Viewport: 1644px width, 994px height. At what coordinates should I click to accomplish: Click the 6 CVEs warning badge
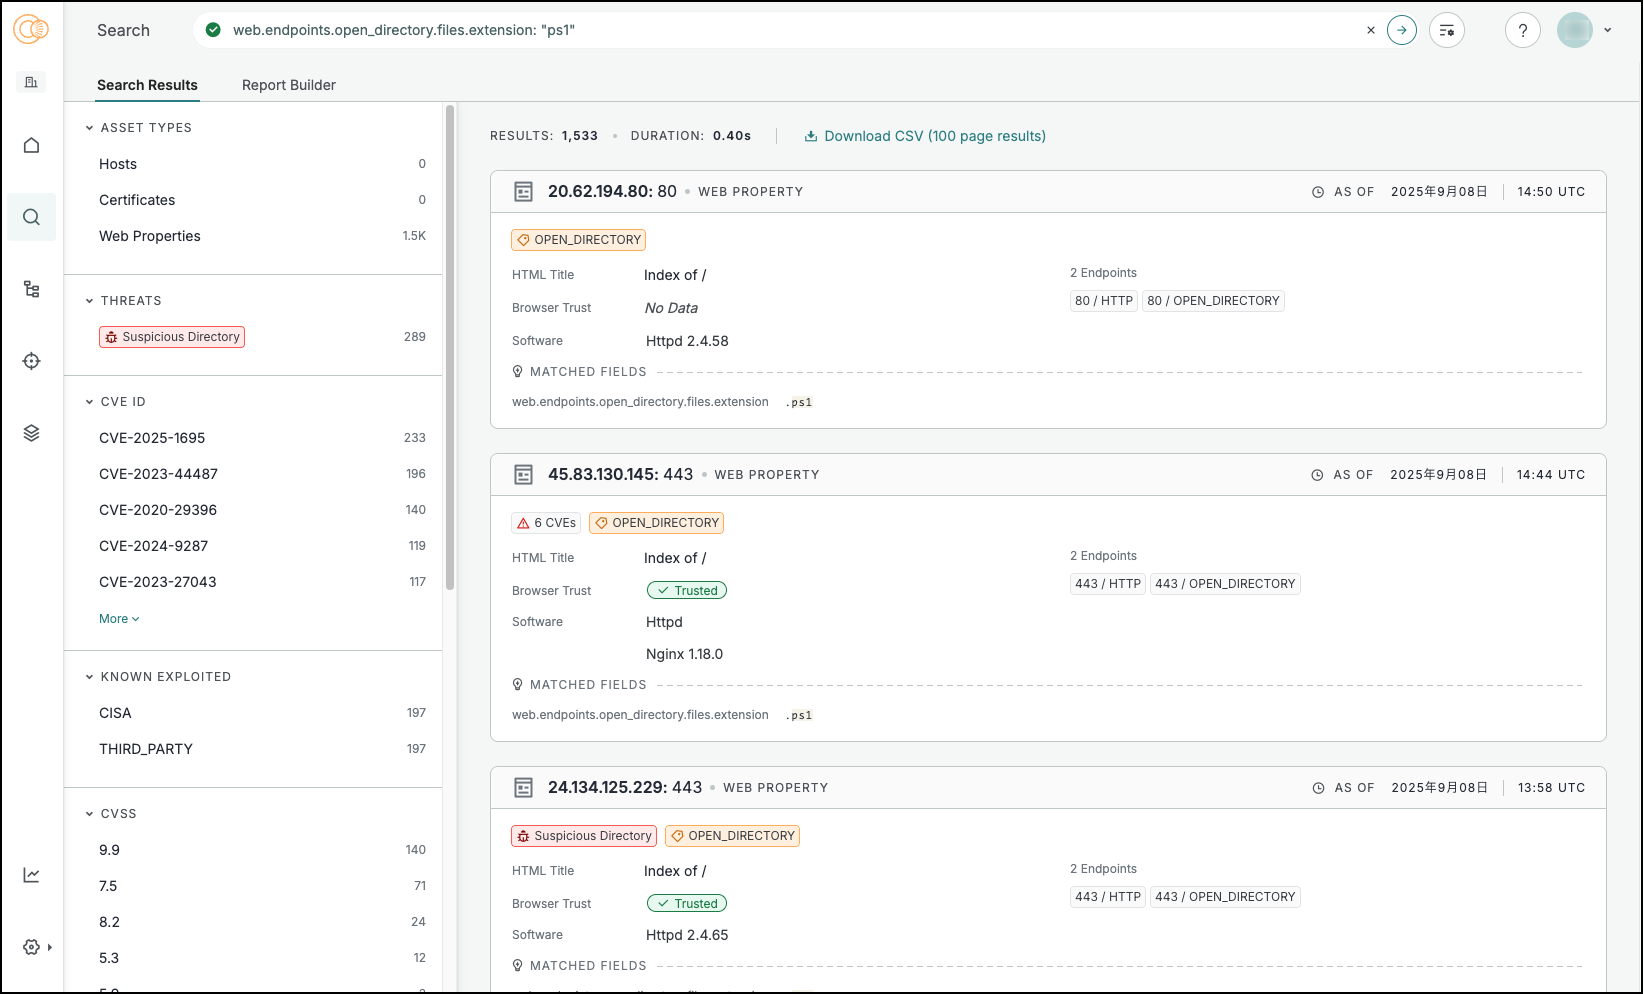[x=546, y=523]
